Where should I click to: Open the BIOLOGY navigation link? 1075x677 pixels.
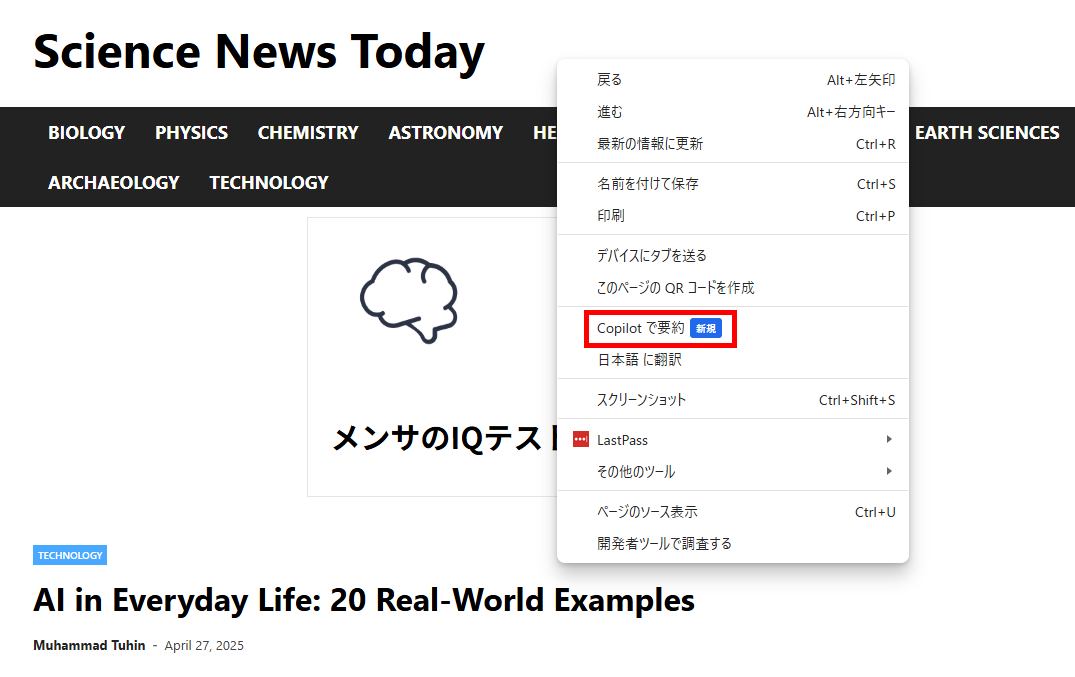[86, 132]
